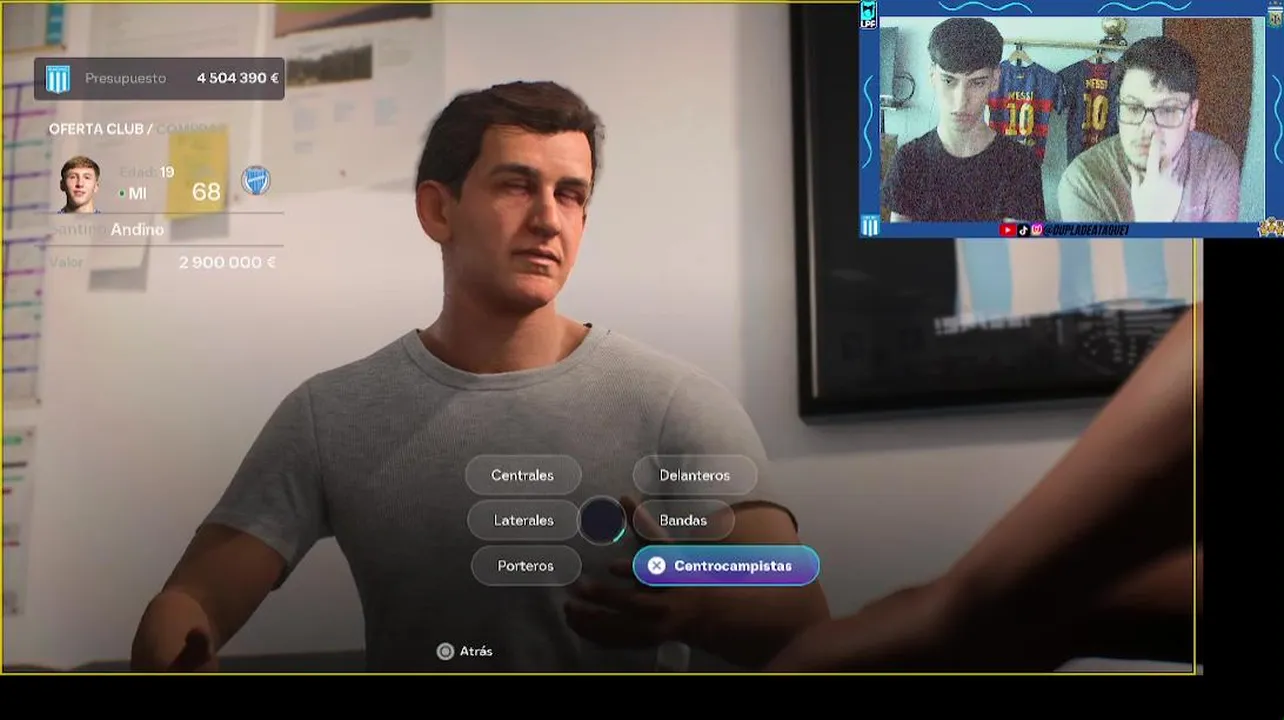This screenshot has height=720, width=1284.
Task: Click the Instagram icon in the overlay
Action: click(x=1037, y=230)
